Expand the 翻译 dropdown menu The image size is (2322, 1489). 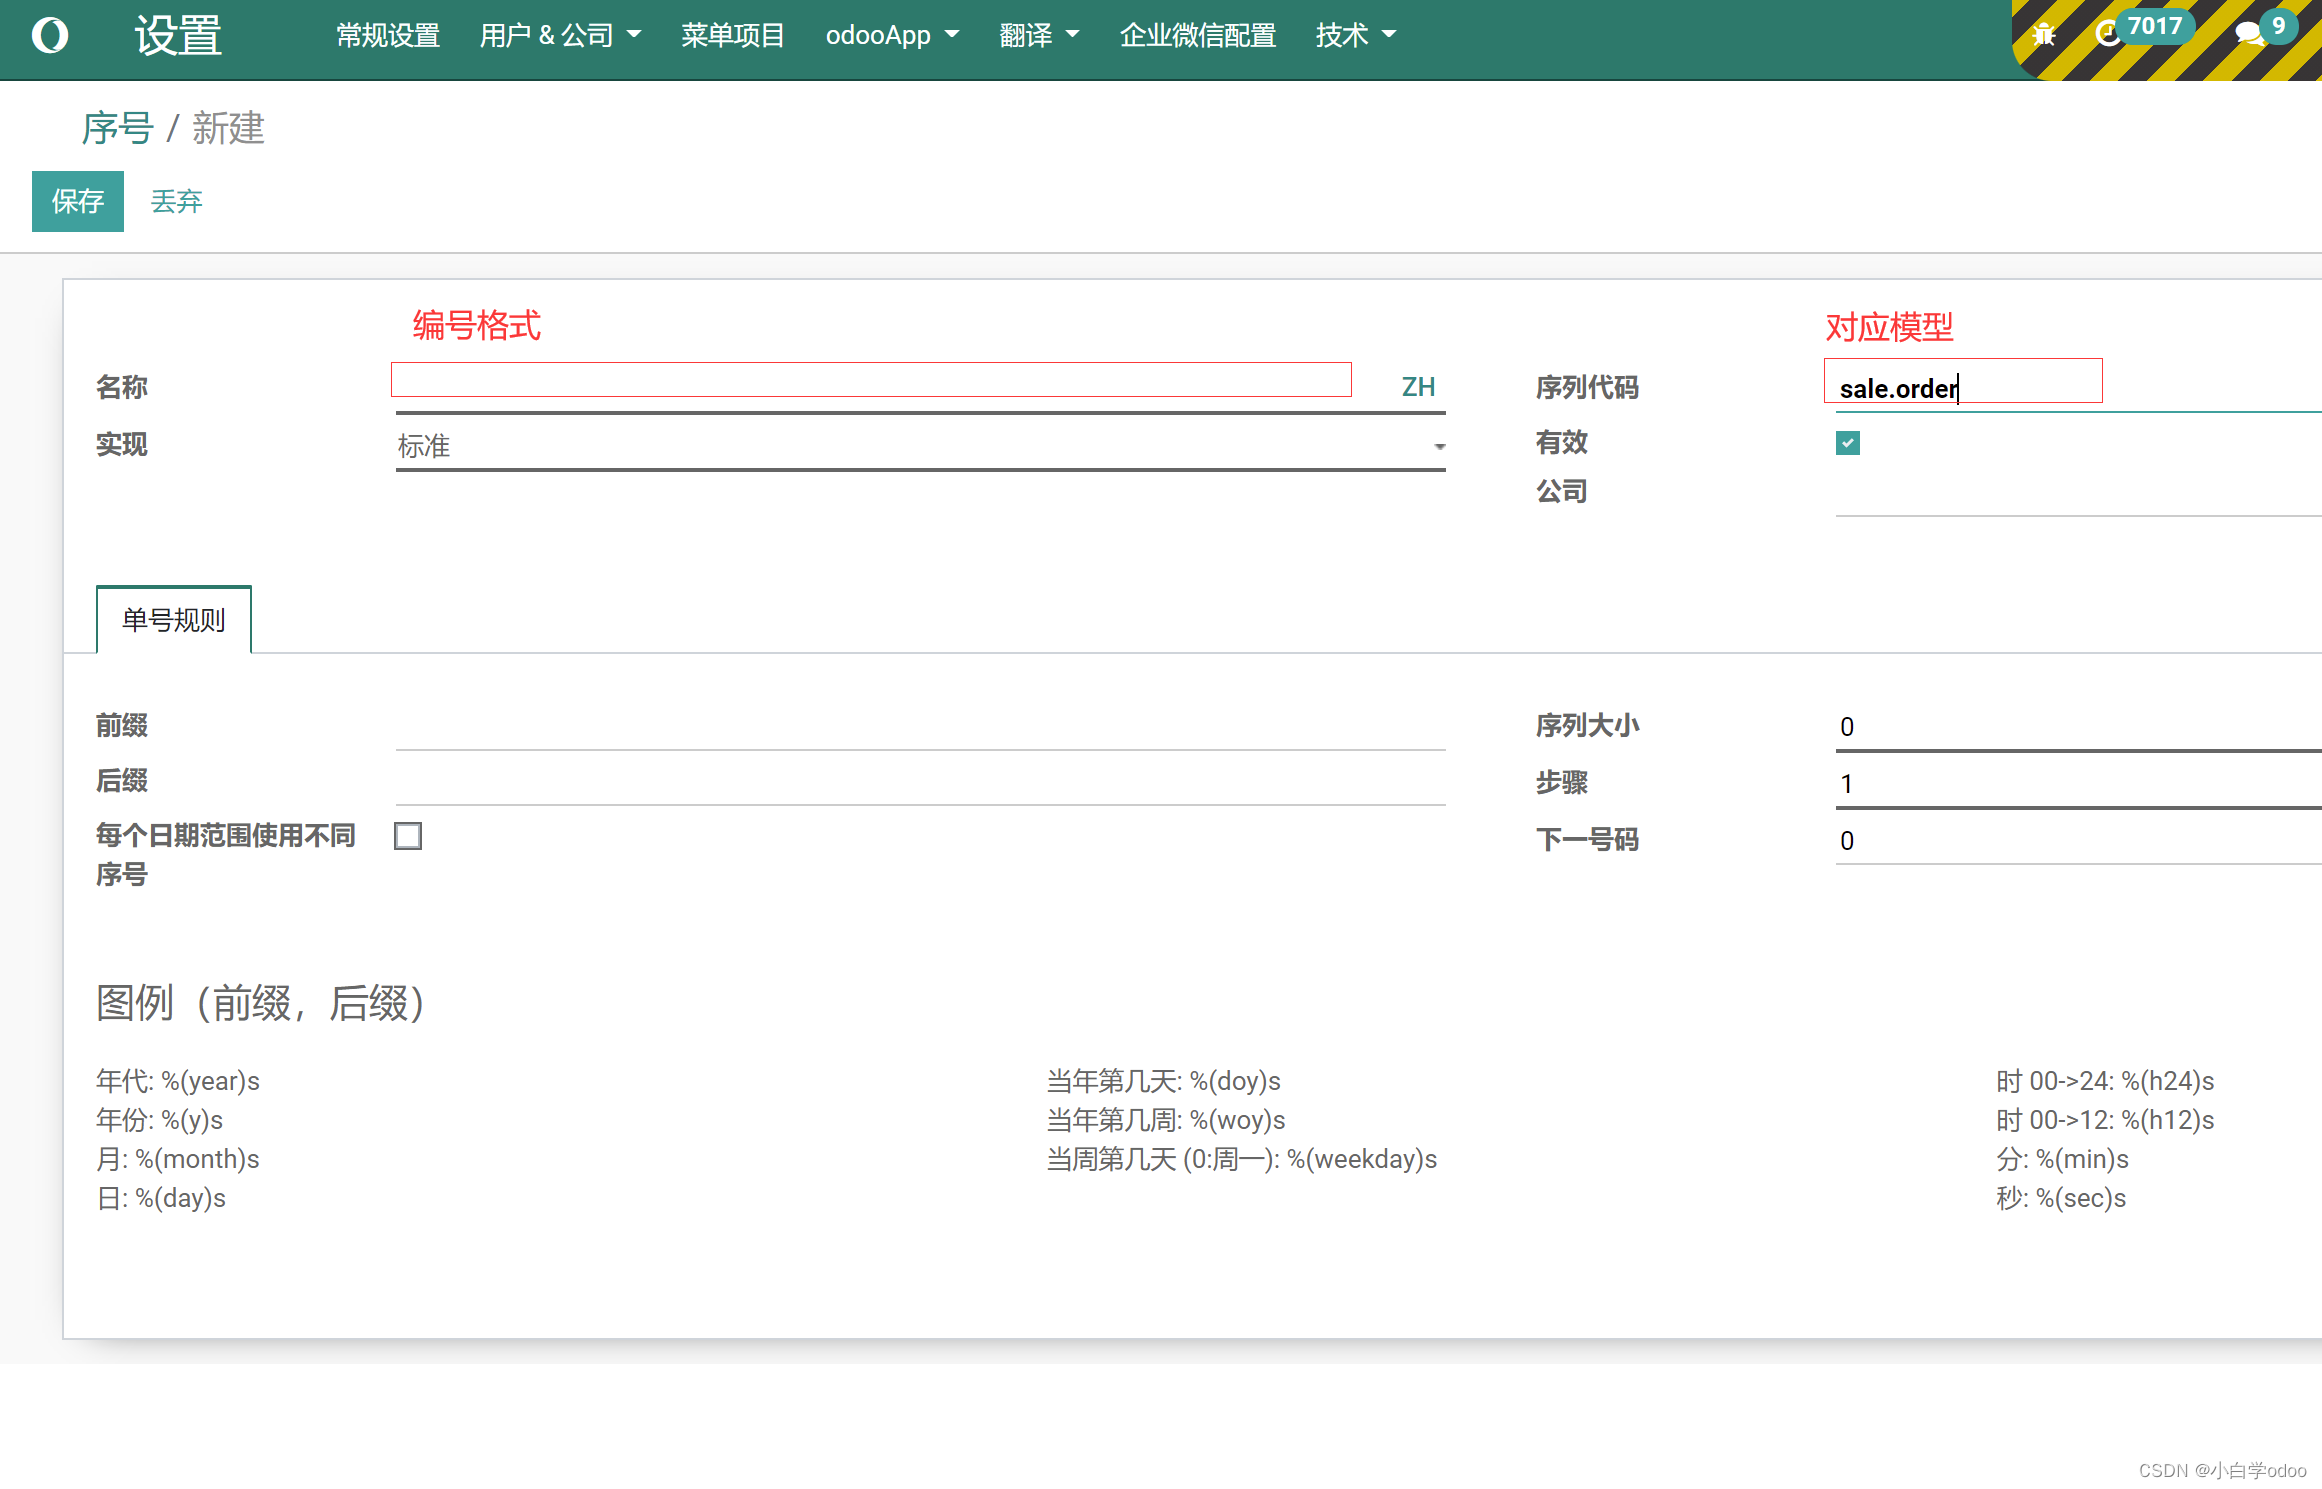click(x=1038, y=35)
